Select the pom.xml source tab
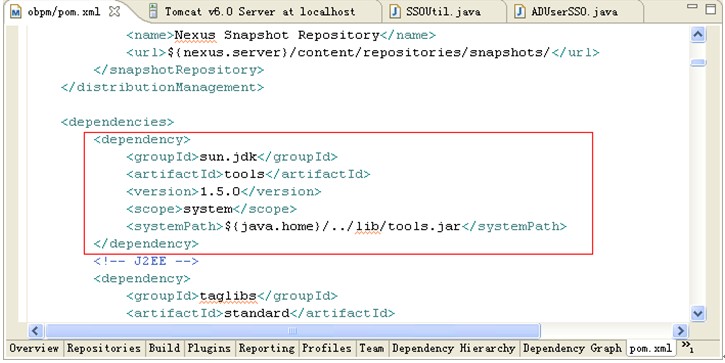This screenshot has height=363, width=725. pyautogui.click(x=651, y=348)
